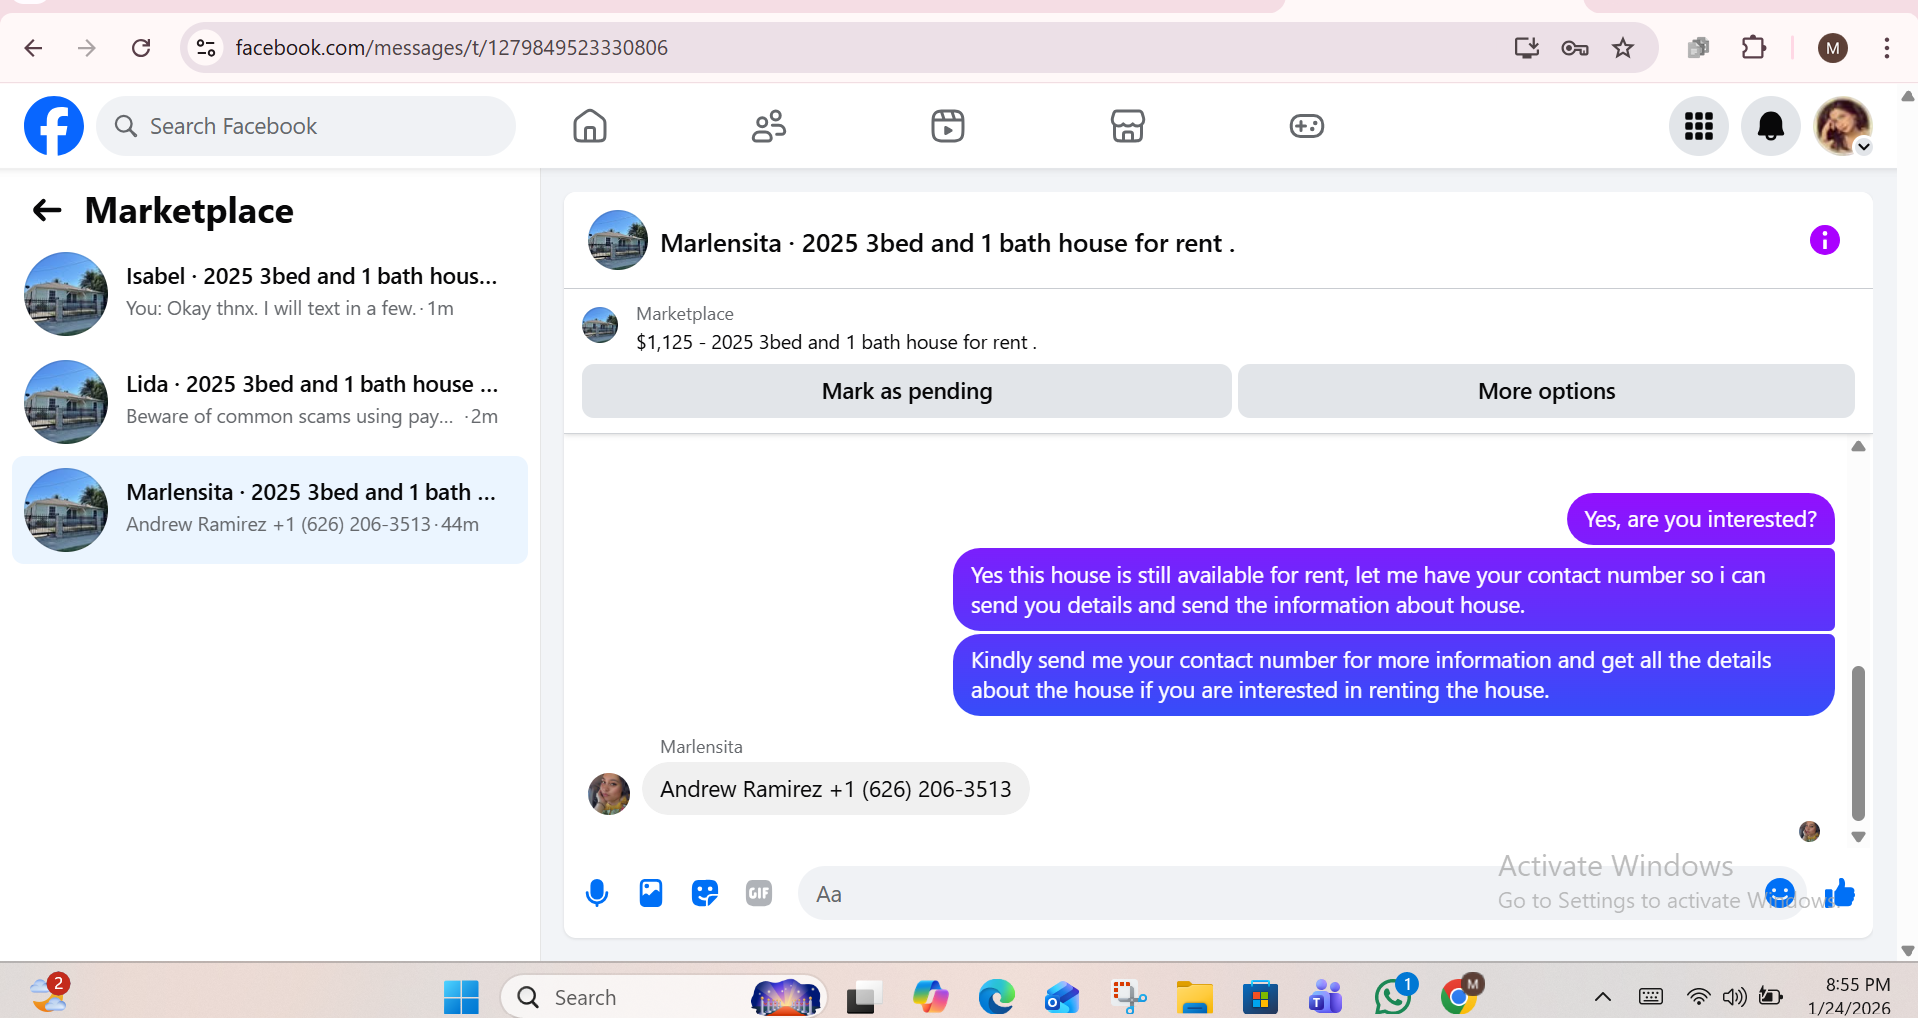Open Lida's house rental conversation
Viewport: 1918px width, 1018px height.
coord(270,401)
